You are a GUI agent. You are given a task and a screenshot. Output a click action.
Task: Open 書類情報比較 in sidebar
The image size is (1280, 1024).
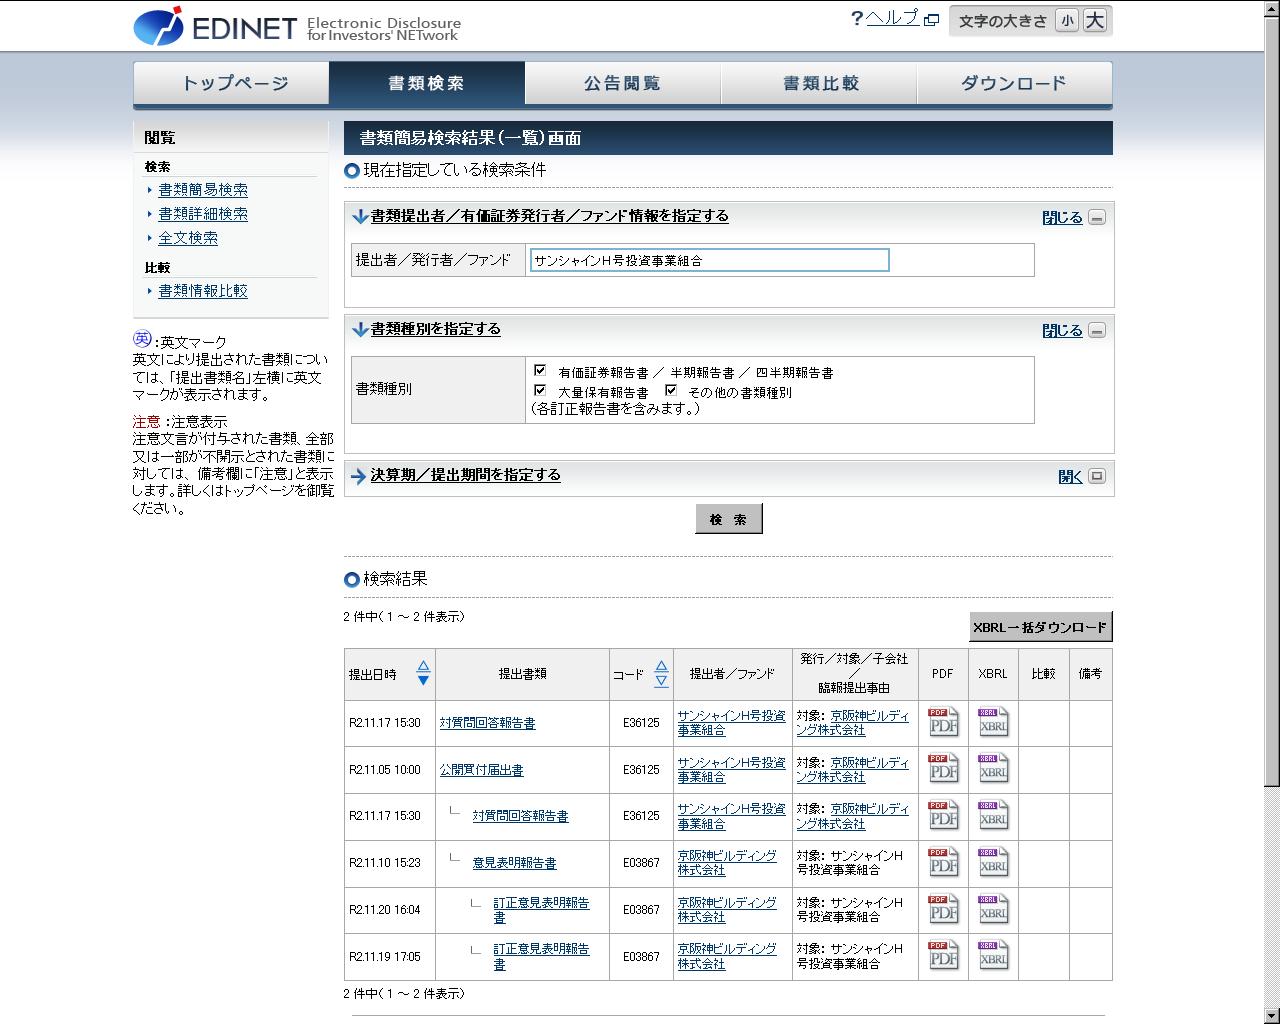click(x=203, y=291)
